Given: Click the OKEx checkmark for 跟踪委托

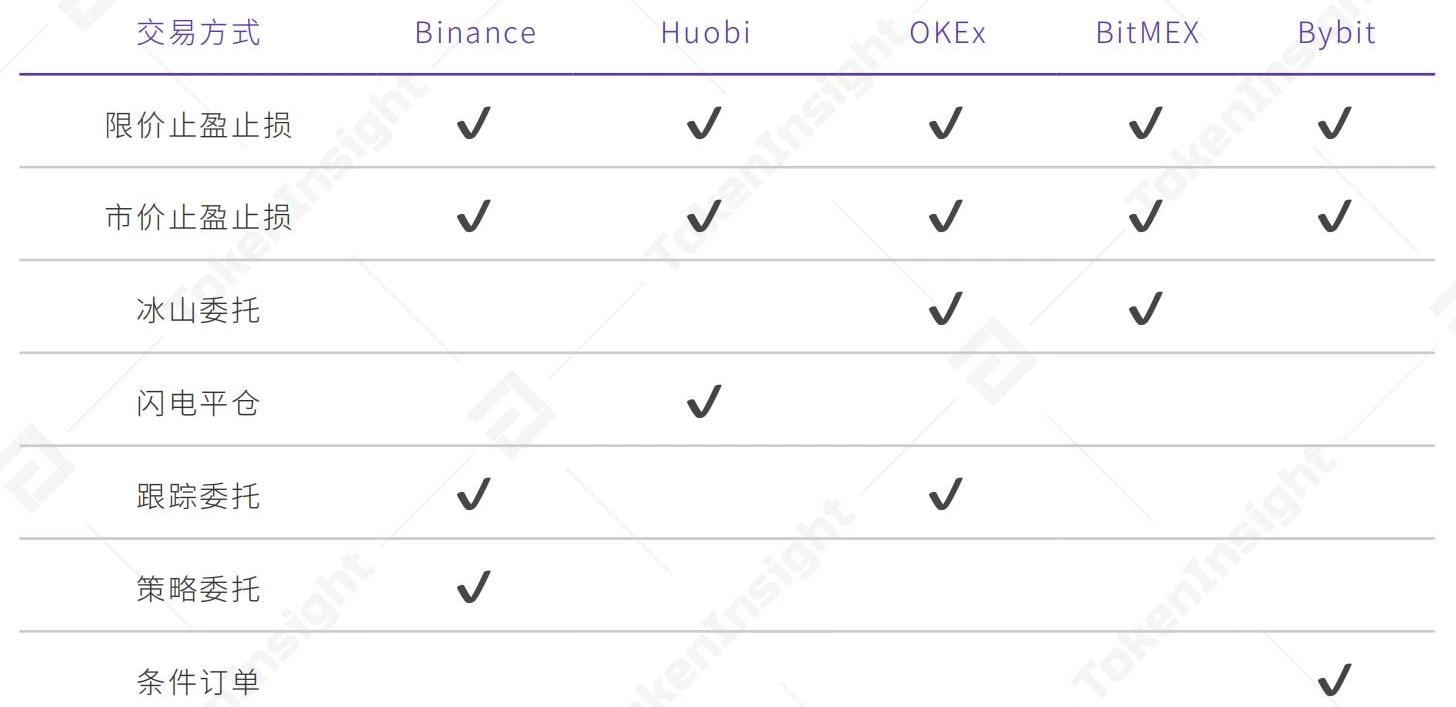Looking at the screenshot, I should coord(945,495).
